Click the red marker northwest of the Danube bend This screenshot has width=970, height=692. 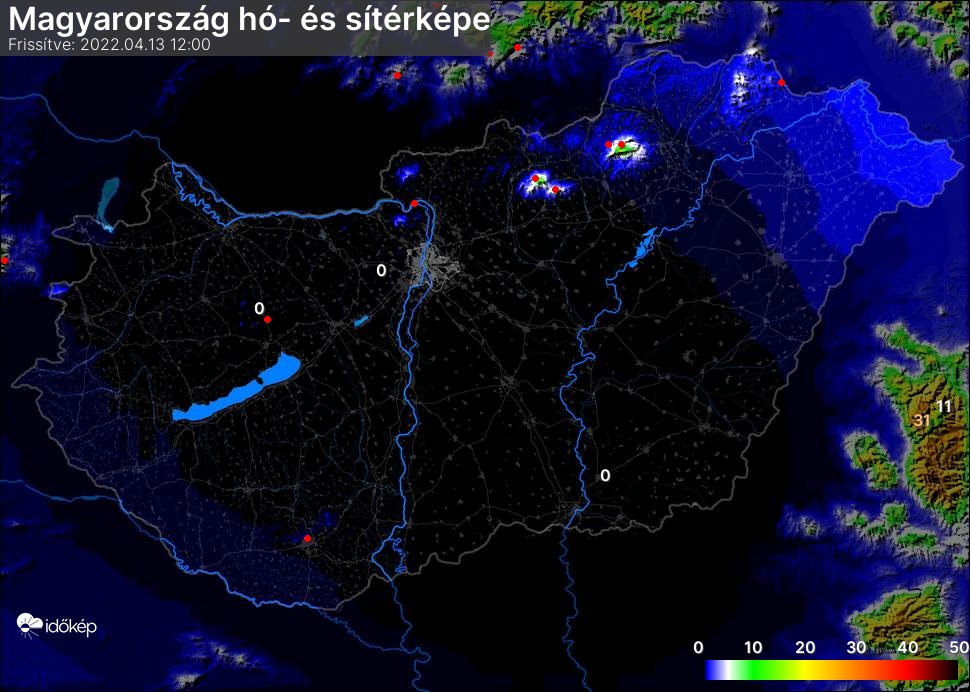tap(397, 75)
